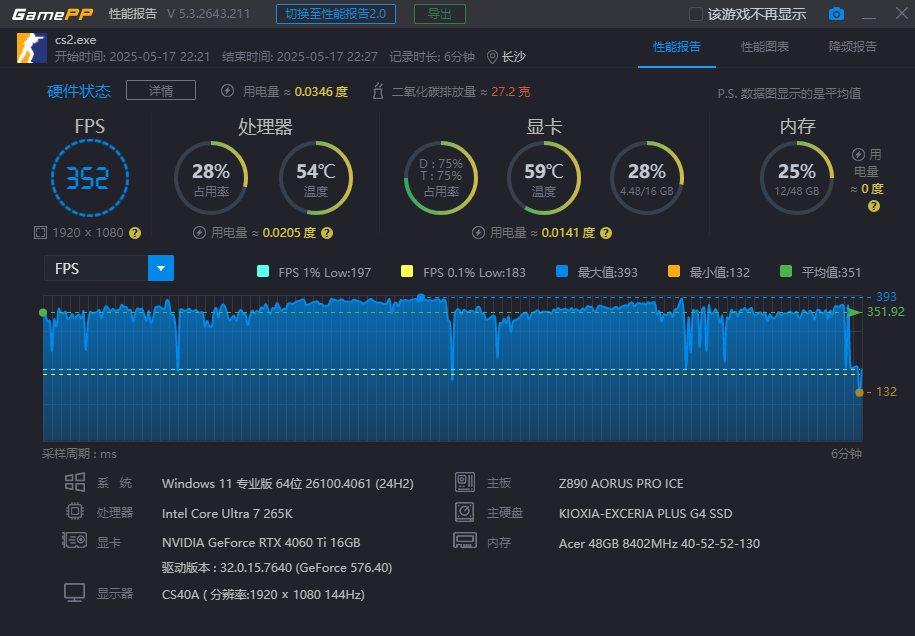This screenshot has height=636, width=915.
Task: Open the FPS chart type dropdown arrow
Action: click(x=161, y=268)
